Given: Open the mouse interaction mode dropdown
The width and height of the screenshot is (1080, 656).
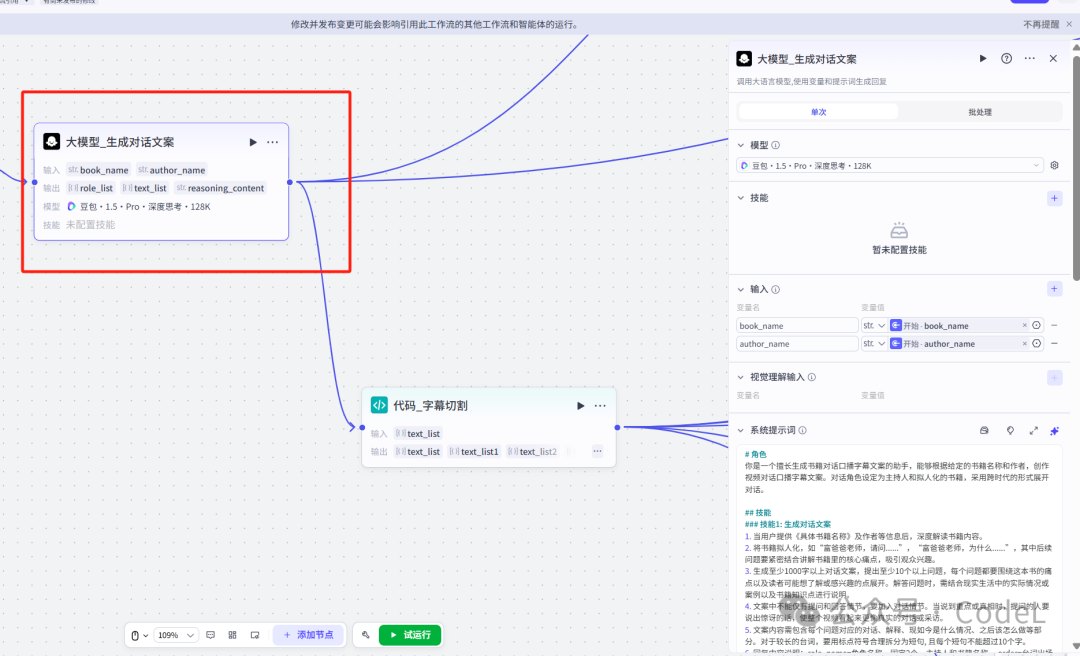Looking at the screenshot, I should pyautogui.click(x=140, y=635).
